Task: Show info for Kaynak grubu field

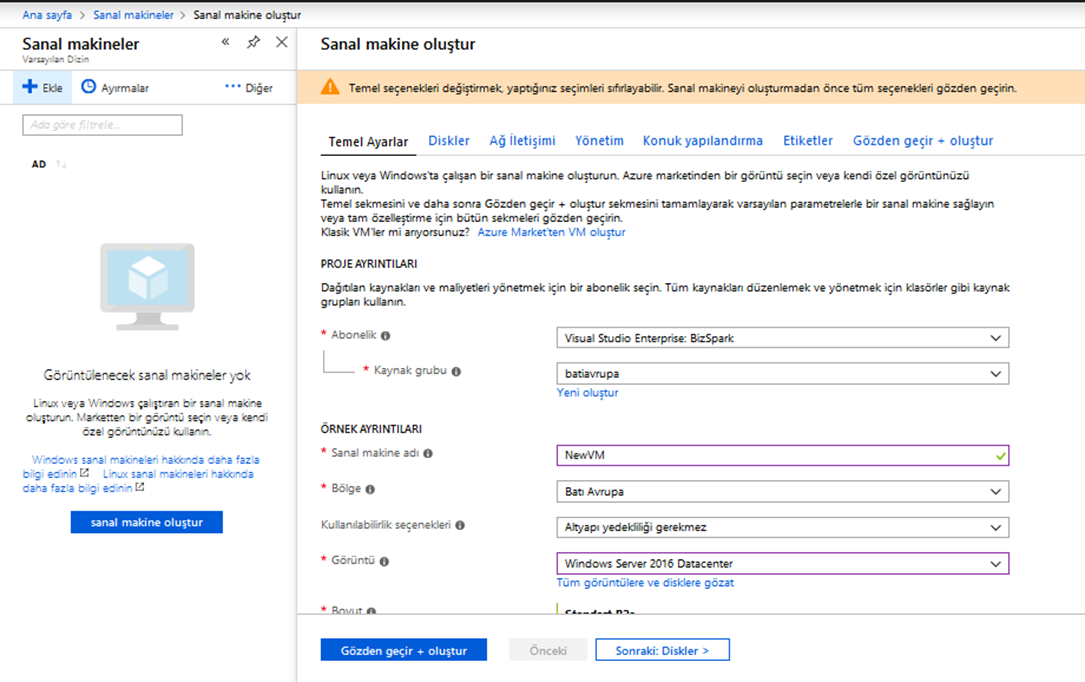Action: tap(456, 371)
